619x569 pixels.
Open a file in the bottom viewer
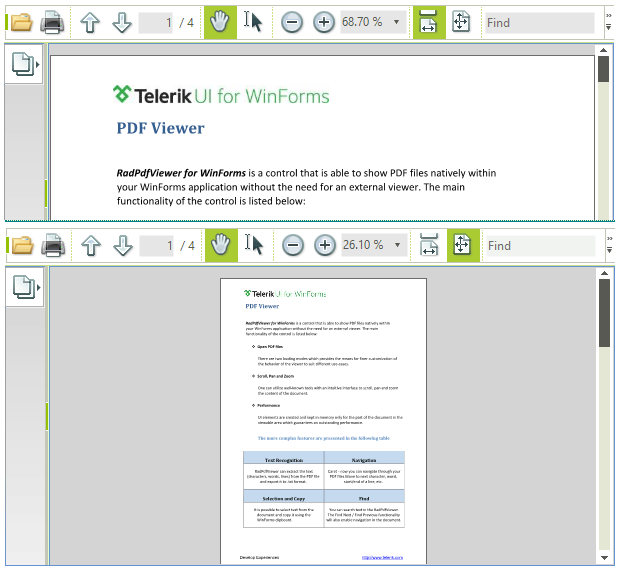coord(22,245)
